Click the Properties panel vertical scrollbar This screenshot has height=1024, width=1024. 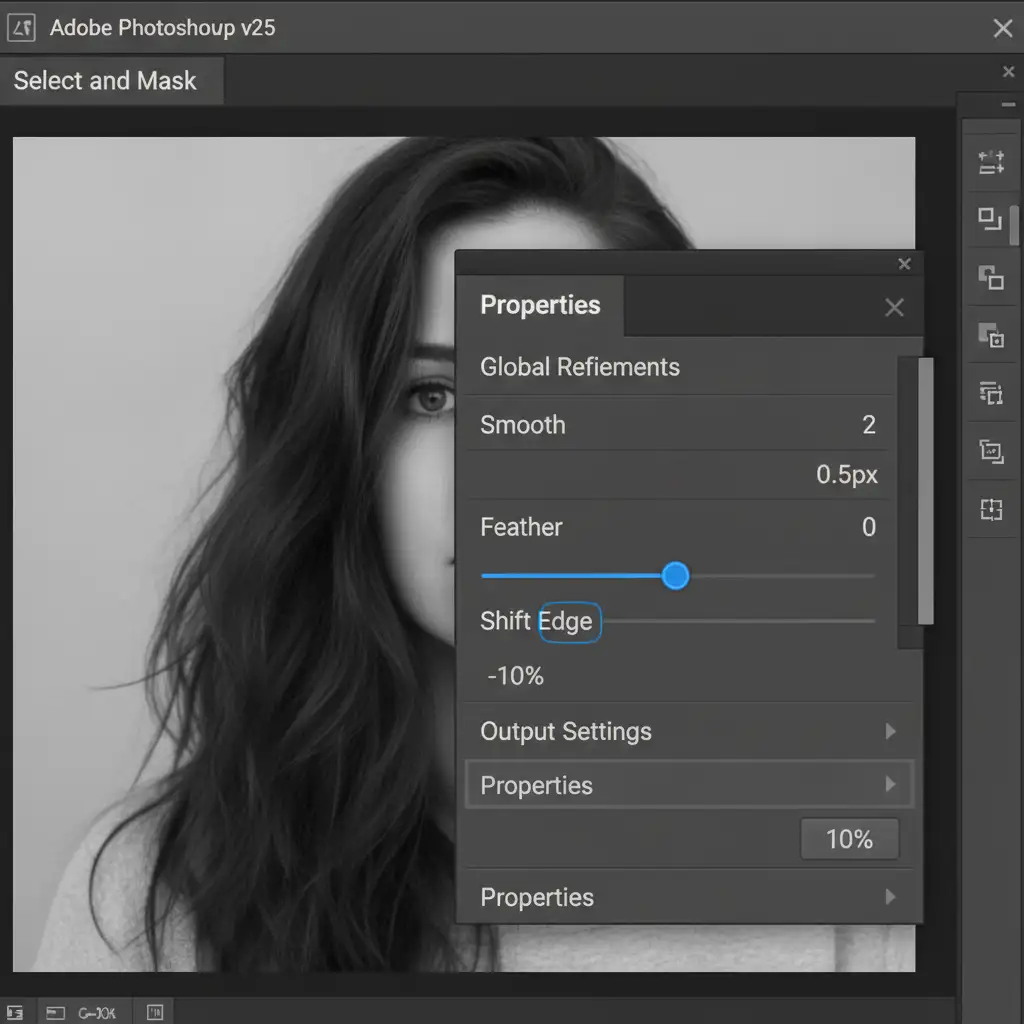click(x=925, y=490)
